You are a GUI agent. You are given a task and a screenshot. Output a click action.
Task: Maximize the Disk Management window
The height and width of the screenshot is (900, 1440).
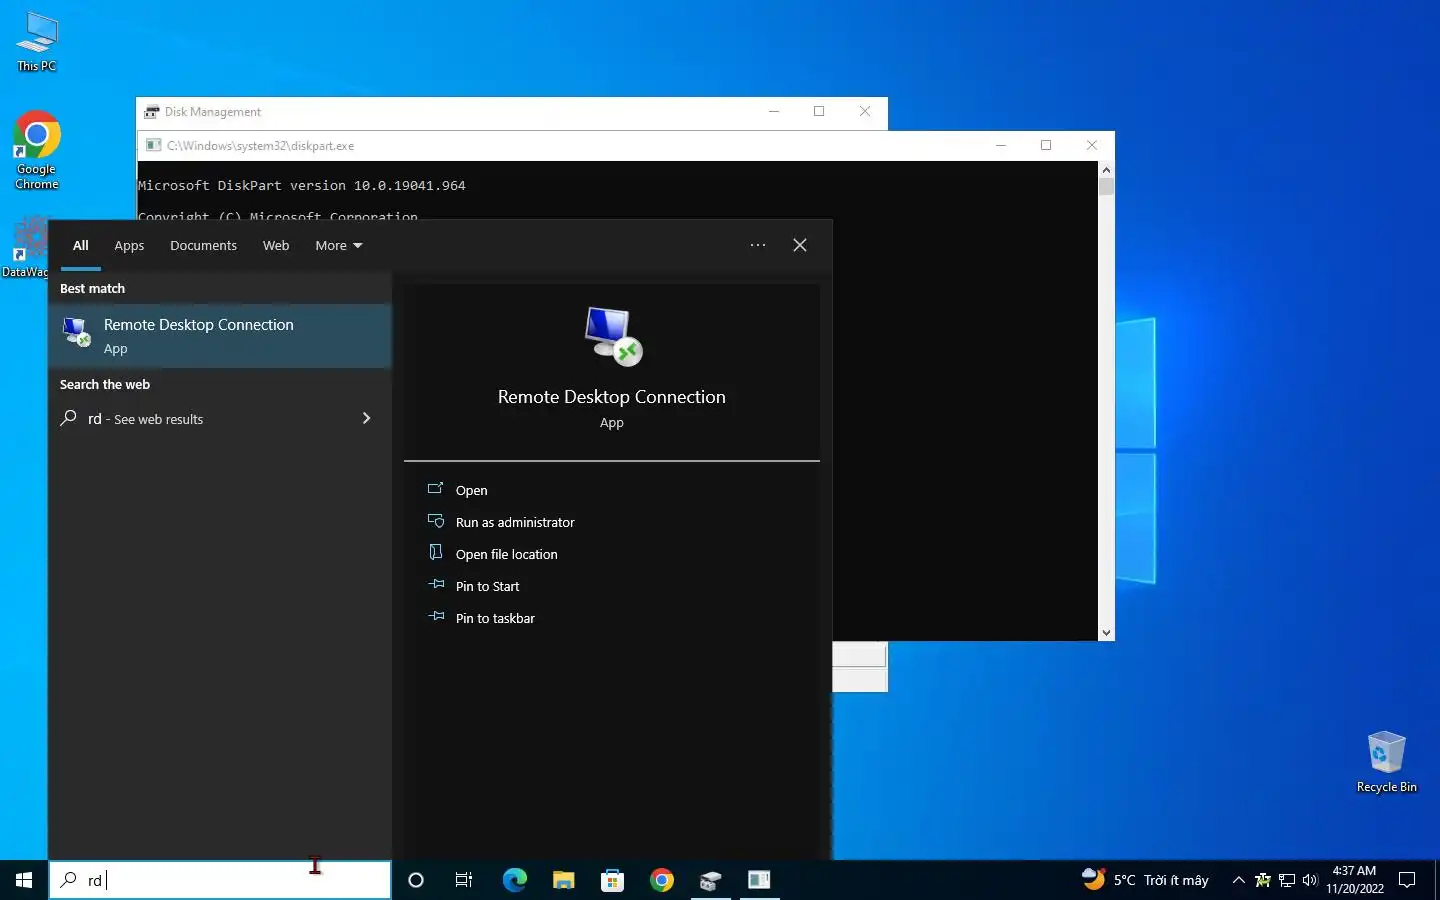[x=819, y=111]
